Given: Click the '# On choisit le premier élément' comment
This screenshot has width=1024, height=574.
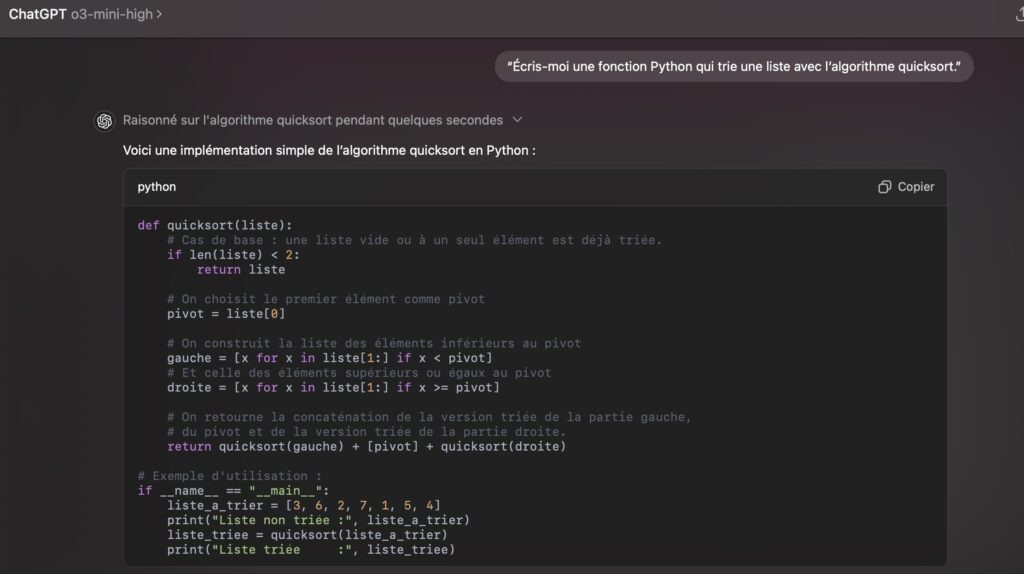Looking at the screenshot, I should pos(326,299).
